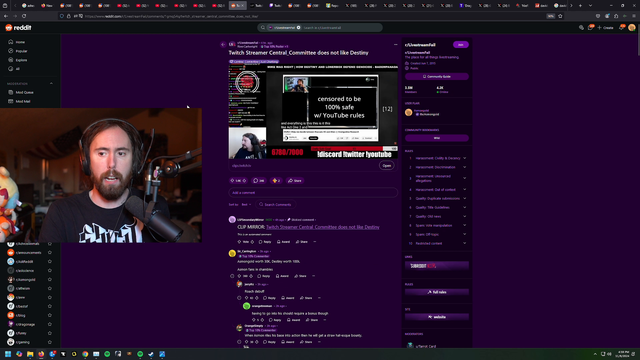The height and width of the screenshot is (360, 640).
Task: Click the Add a comment field
Action: click(x=313, y=193)
